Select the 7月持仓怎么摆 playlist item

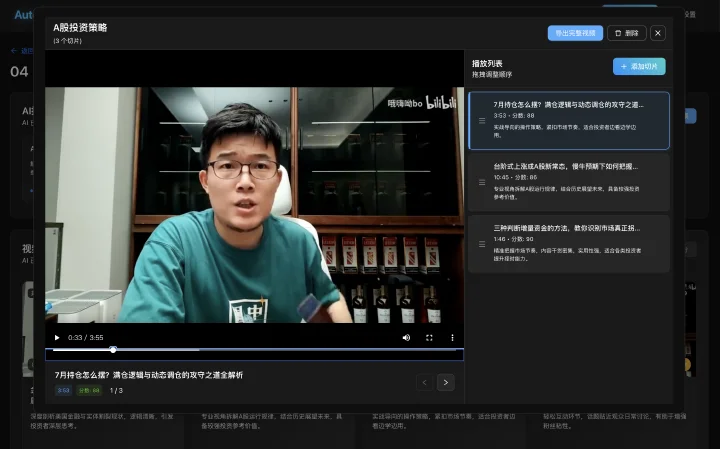[x=568, y=121]
